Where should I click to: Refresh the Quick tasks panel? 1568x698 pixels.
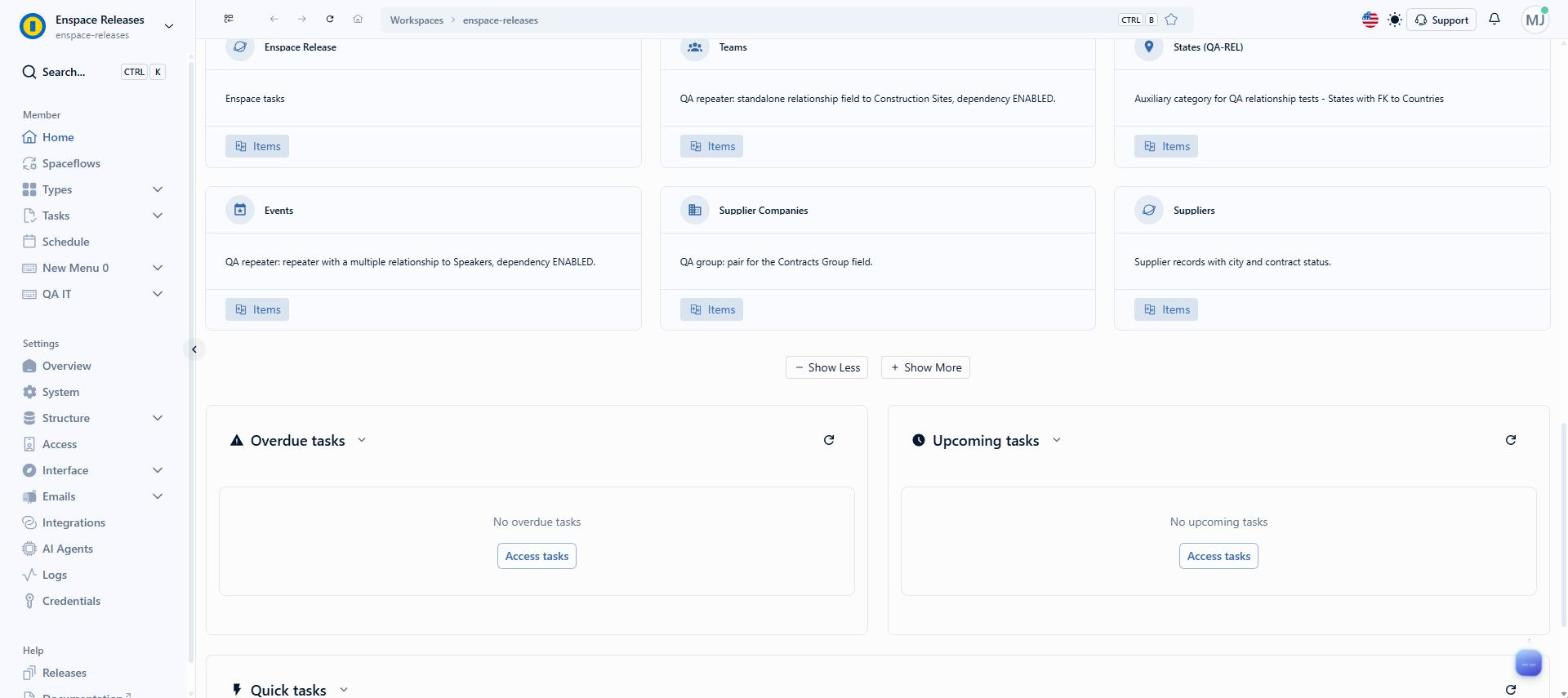coord(1511,690)
